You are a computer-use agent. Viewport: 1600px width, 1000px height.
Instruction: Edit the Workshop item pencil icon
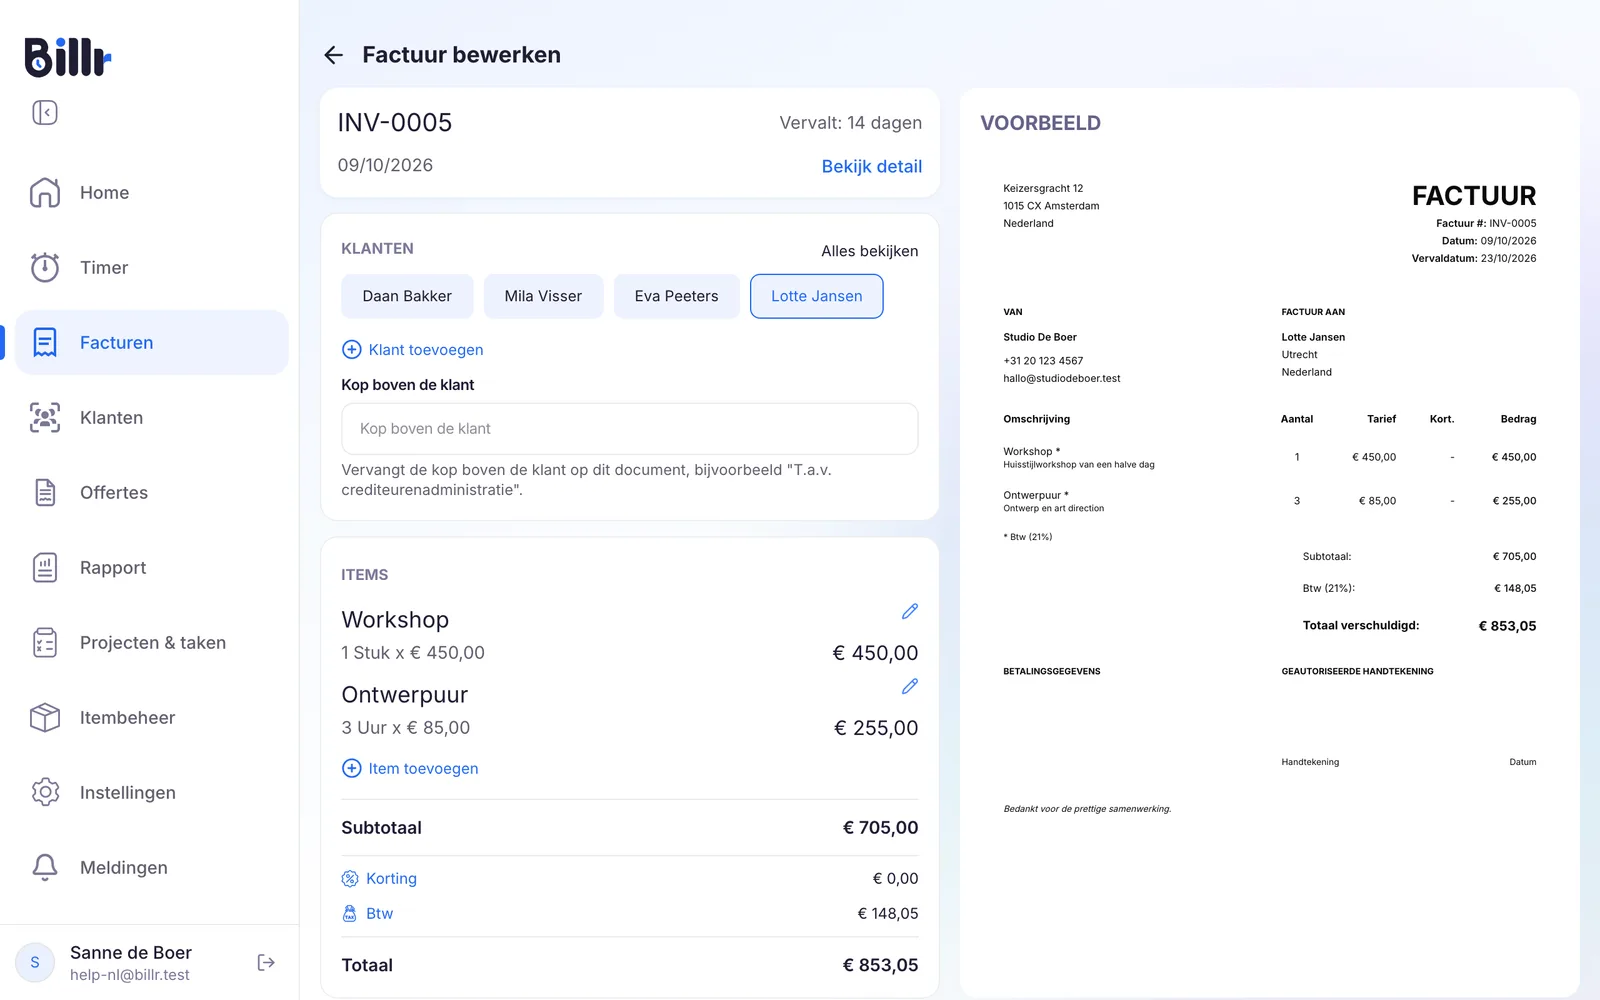tap(909, 611)
